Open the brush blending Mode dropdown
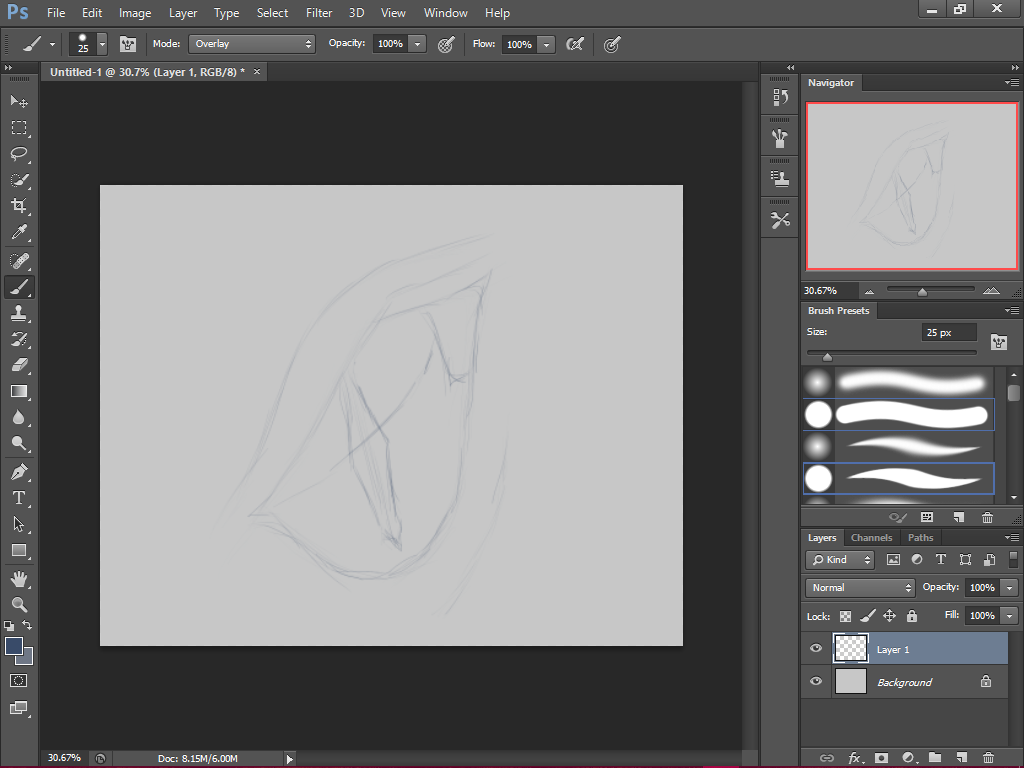Image resolution: width=1024 pixels, height=768 pixels. (251, 44)
